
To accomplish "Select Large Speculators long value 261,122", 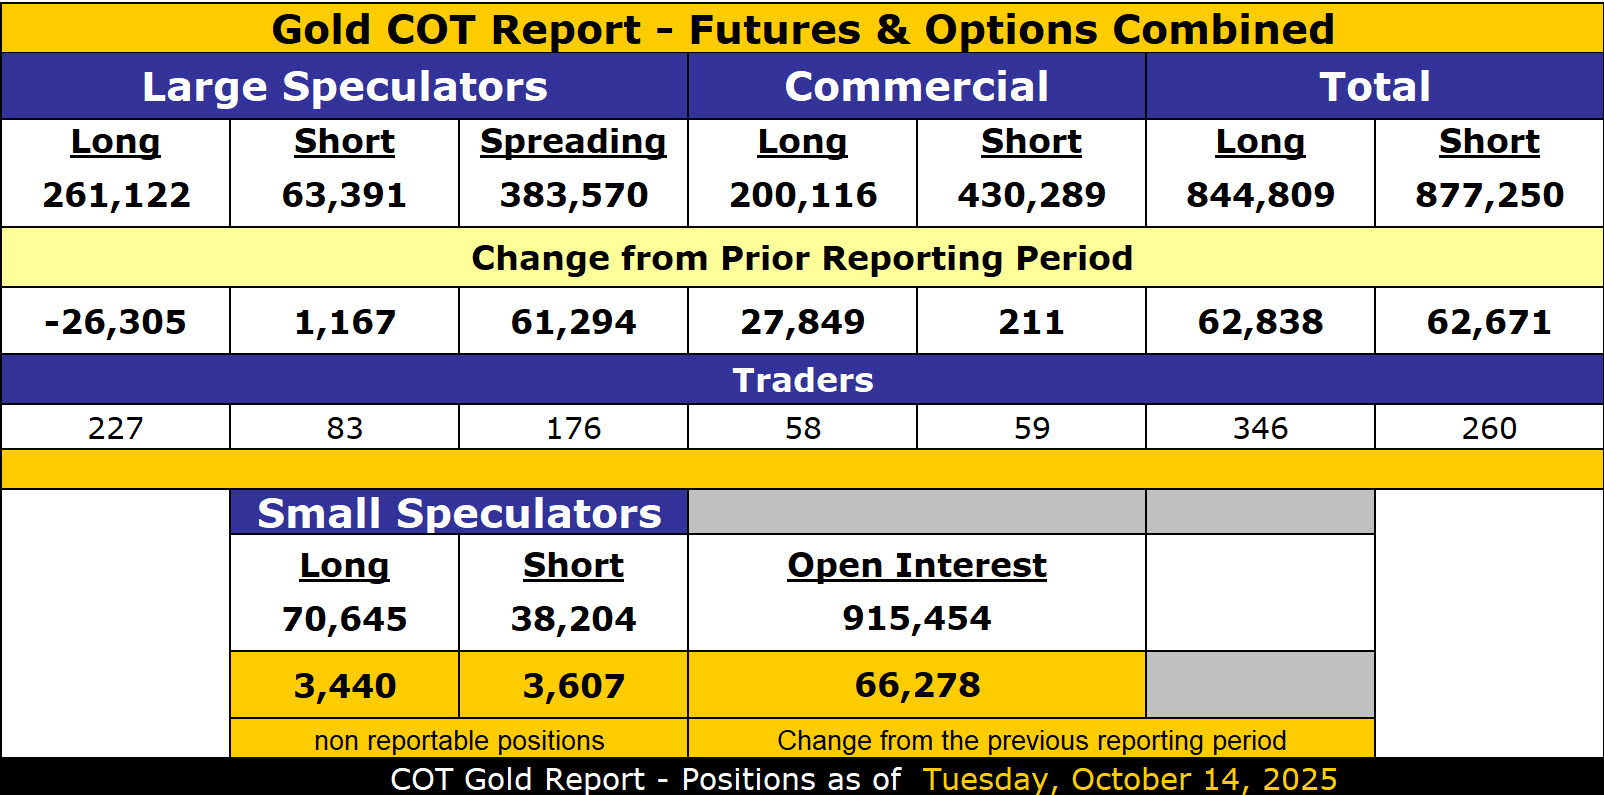I will (x=116, y=195).
